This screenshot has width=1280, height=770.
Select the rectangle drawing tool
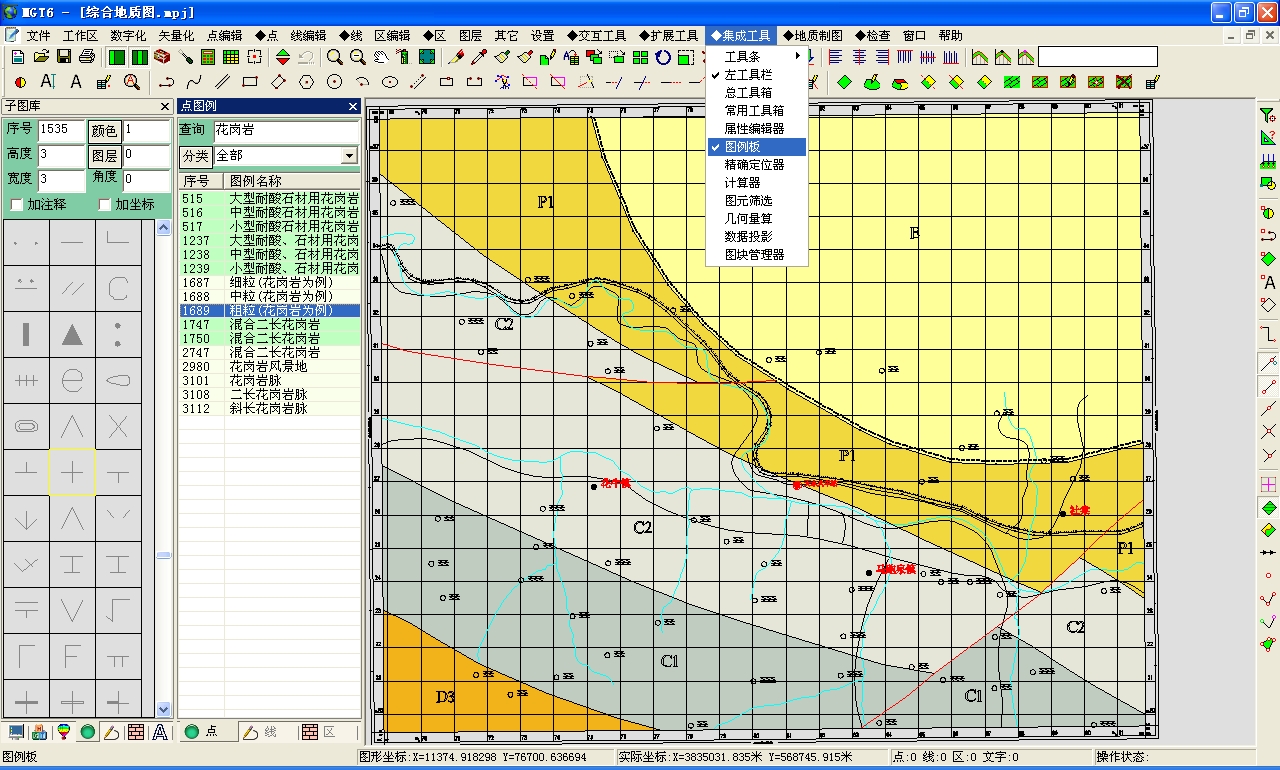(250, 82)
